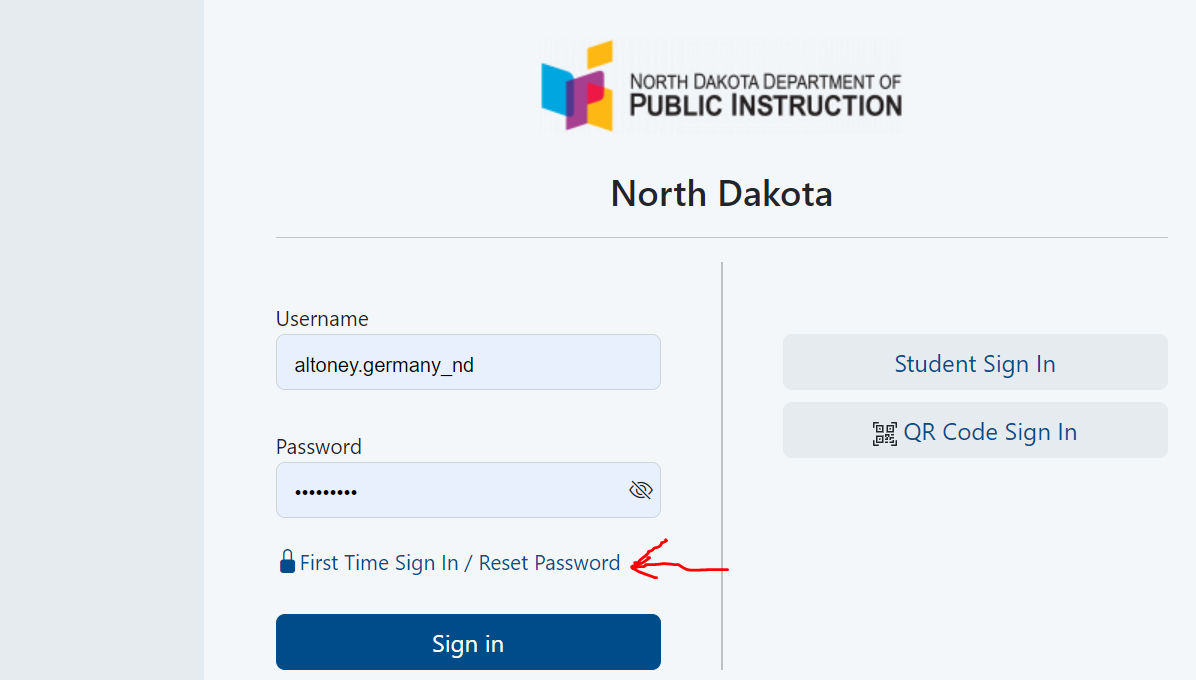Focus the Password input field

click(x=468, y=490)
